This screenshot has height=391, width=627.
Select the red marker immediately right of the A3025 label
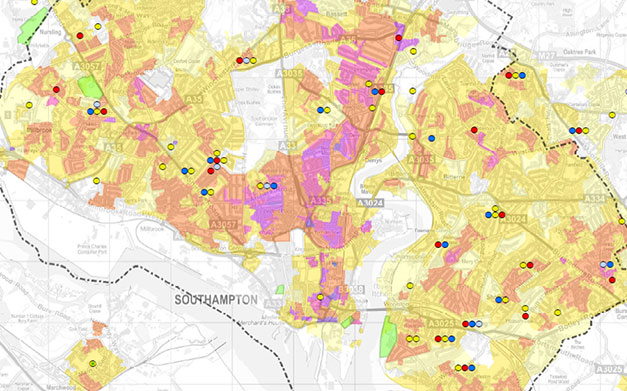click(x=465, y=324)
